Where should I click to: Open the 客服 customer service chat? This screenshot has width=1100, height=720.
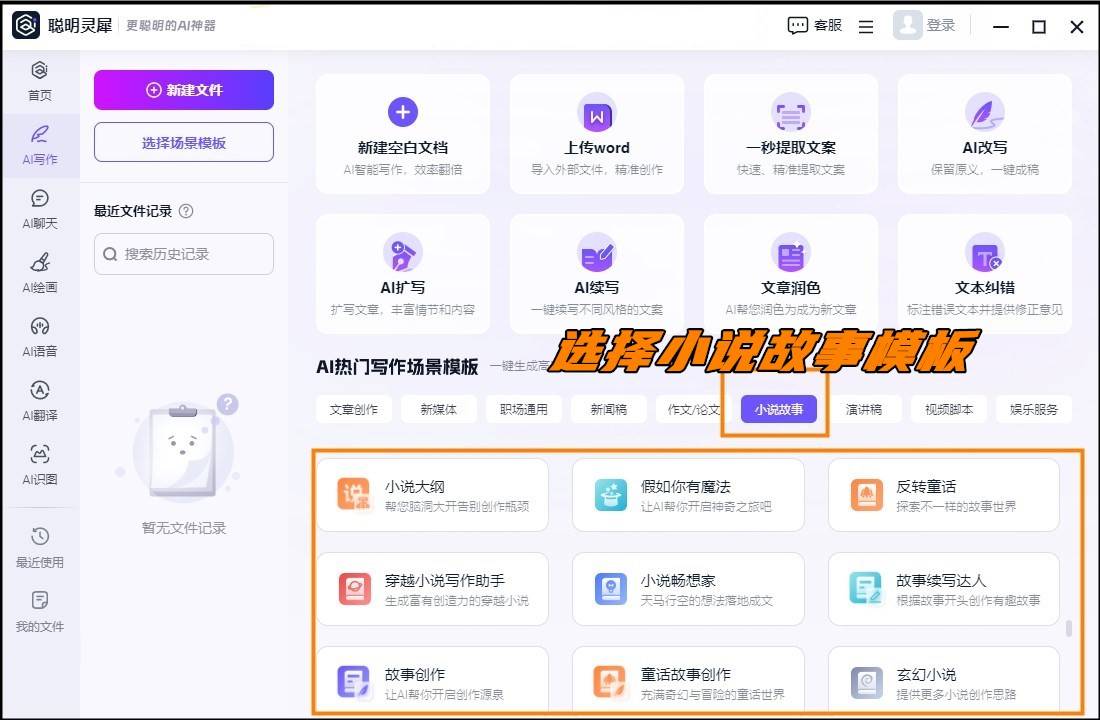coord(814,25)
